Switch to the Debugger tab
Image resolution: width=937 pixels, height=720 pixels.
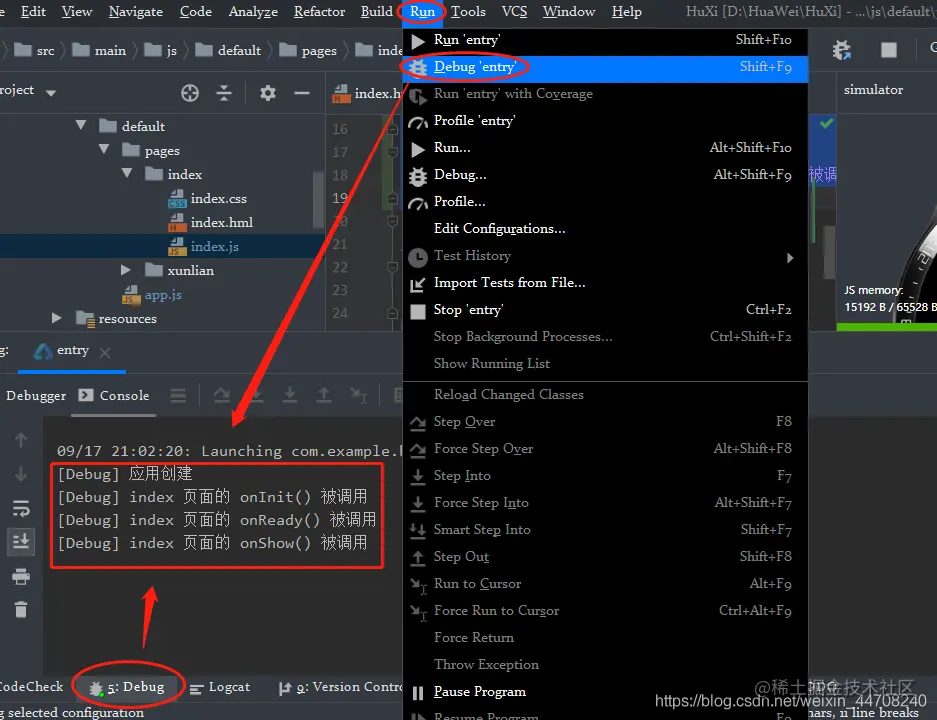[x=36, y=395]
